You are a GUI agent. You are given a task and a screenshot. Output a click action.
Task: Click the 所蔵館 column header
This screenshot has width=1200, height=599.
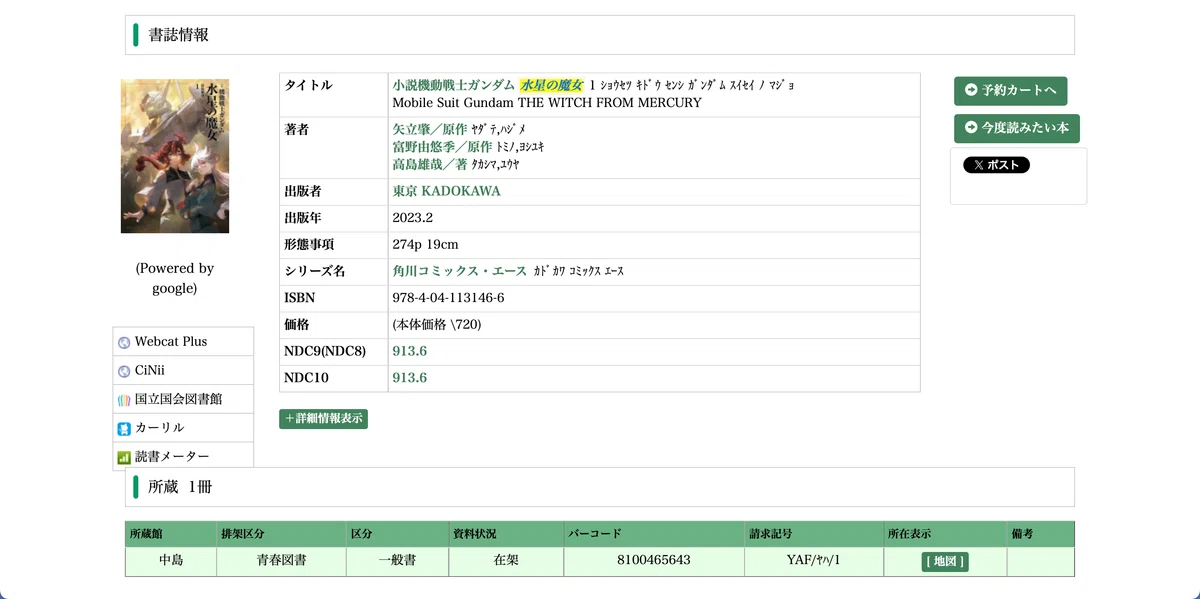coord(171,534)
